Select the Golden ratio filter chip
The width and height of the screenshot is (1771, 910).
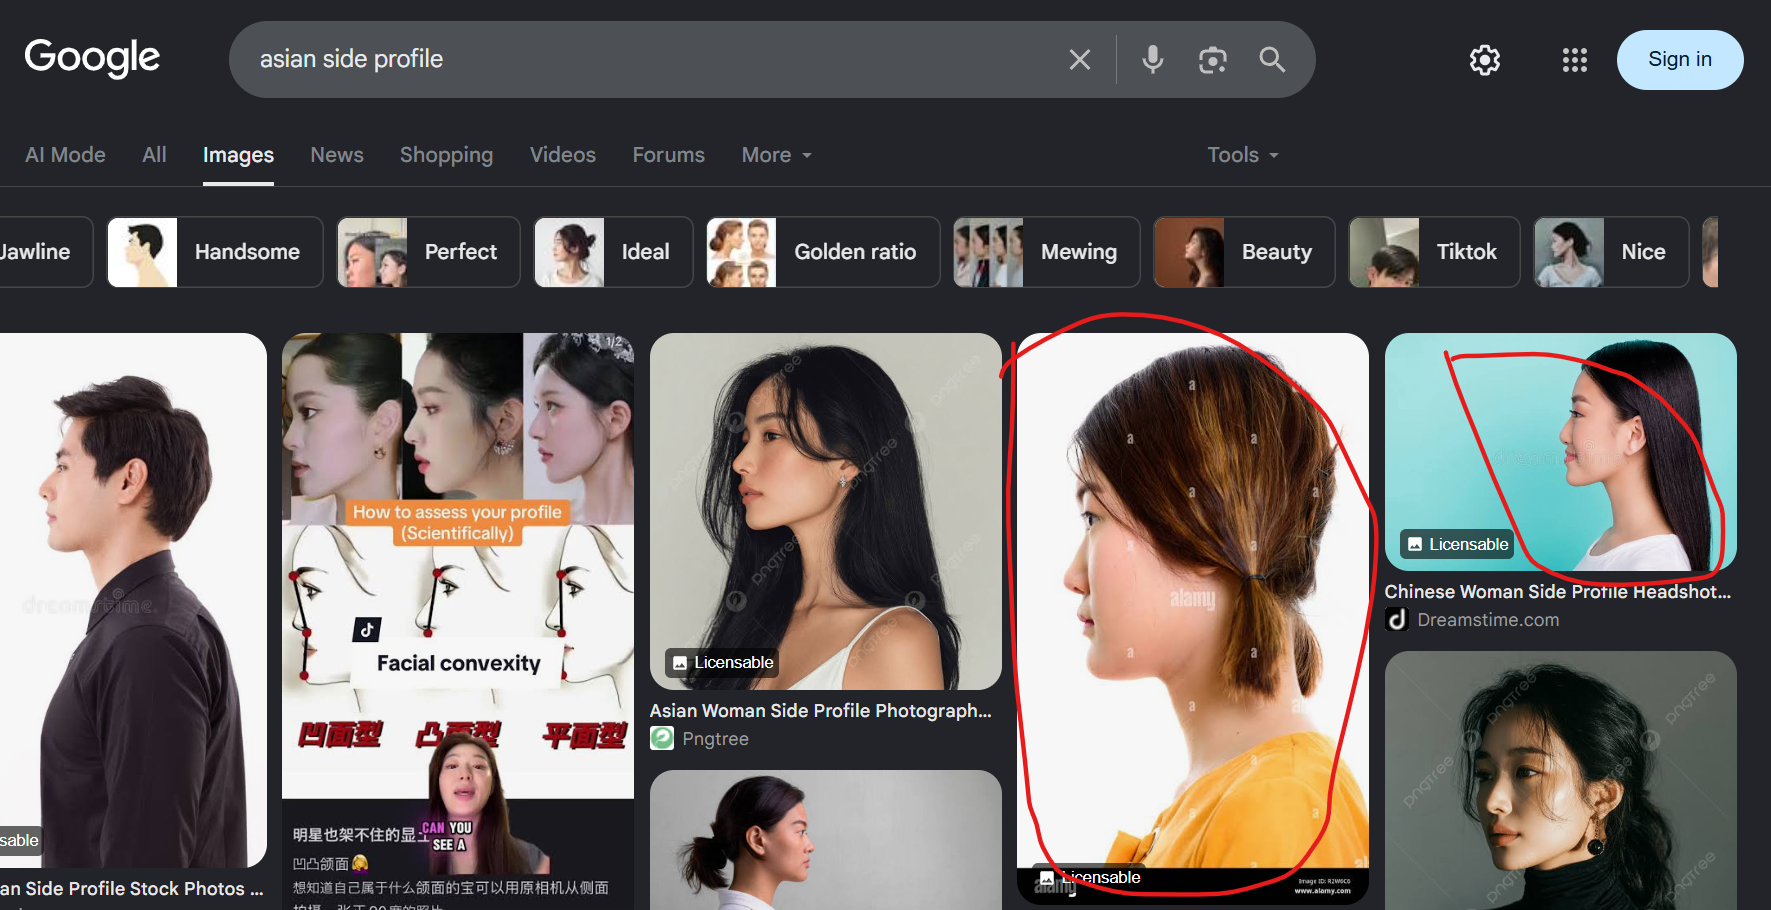pos(823,252)
